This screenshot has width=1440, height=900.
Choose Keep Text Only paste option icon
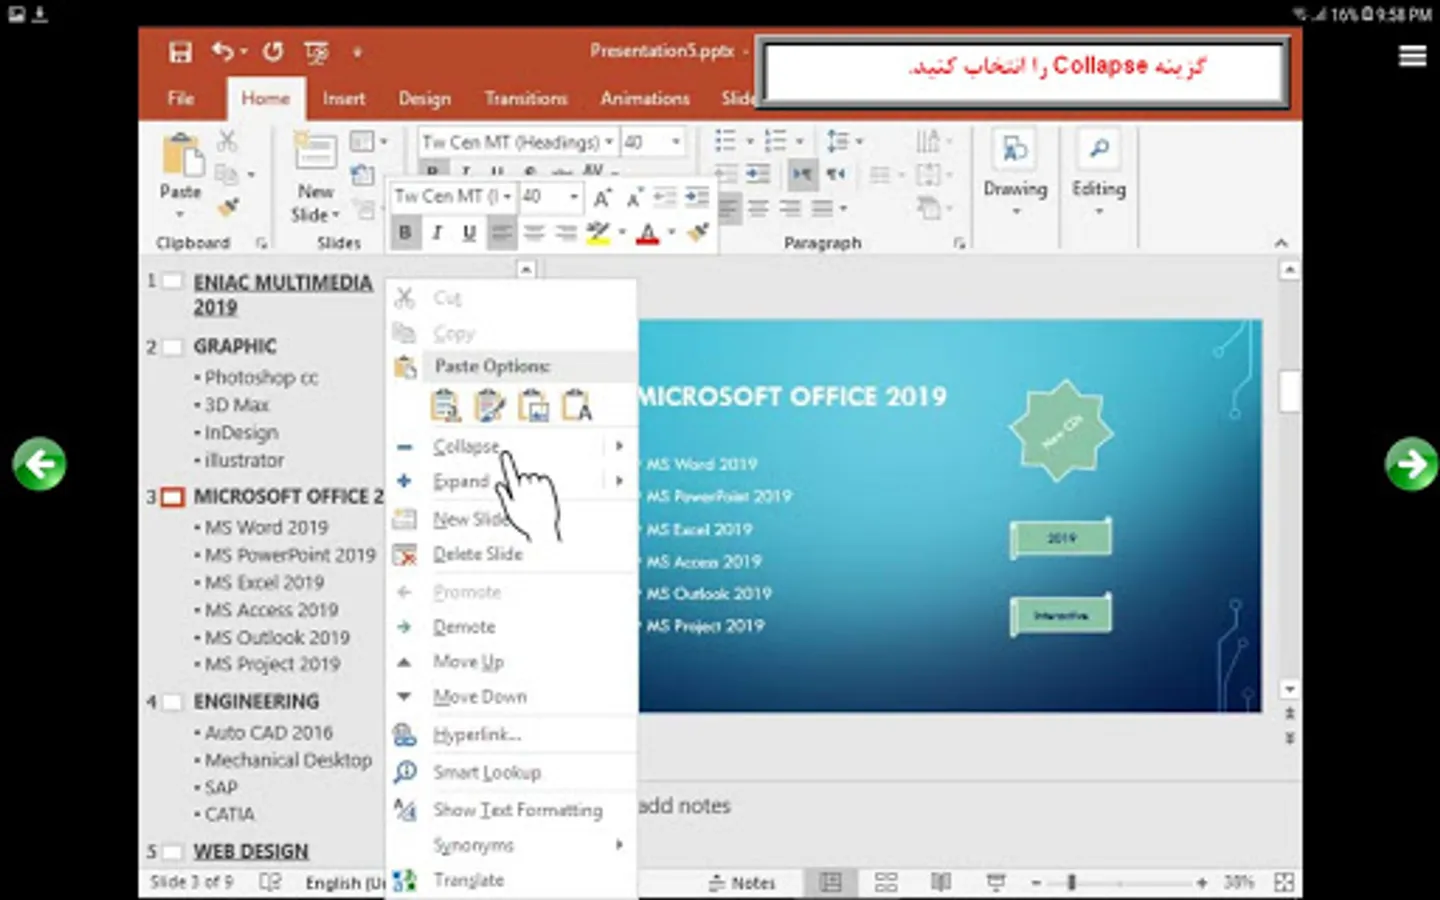(577, 406)
